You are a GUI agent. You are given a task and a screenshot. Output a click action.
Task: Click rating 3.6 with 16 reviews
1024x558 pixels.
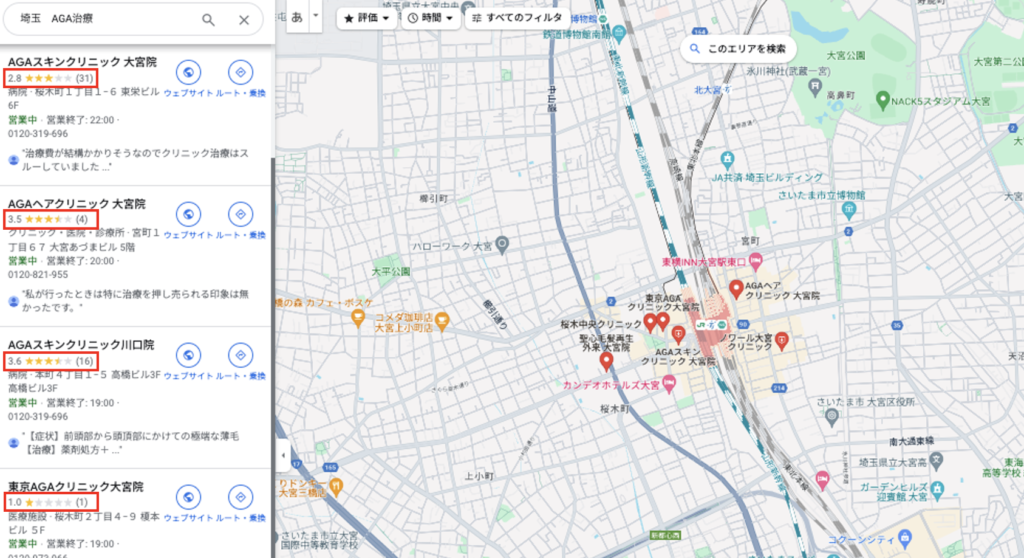pyautogui.click(x=51, y=361)
